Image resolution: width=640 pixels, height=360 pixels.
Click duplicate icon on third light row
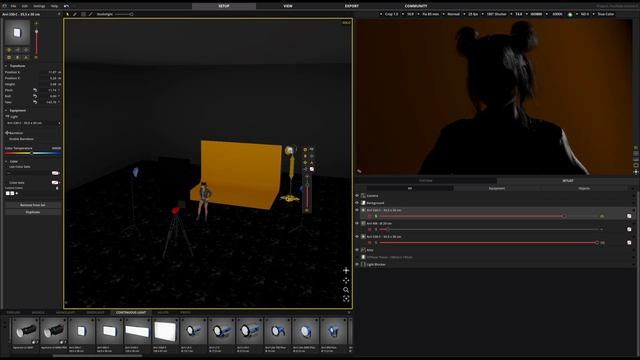point(629,242)
